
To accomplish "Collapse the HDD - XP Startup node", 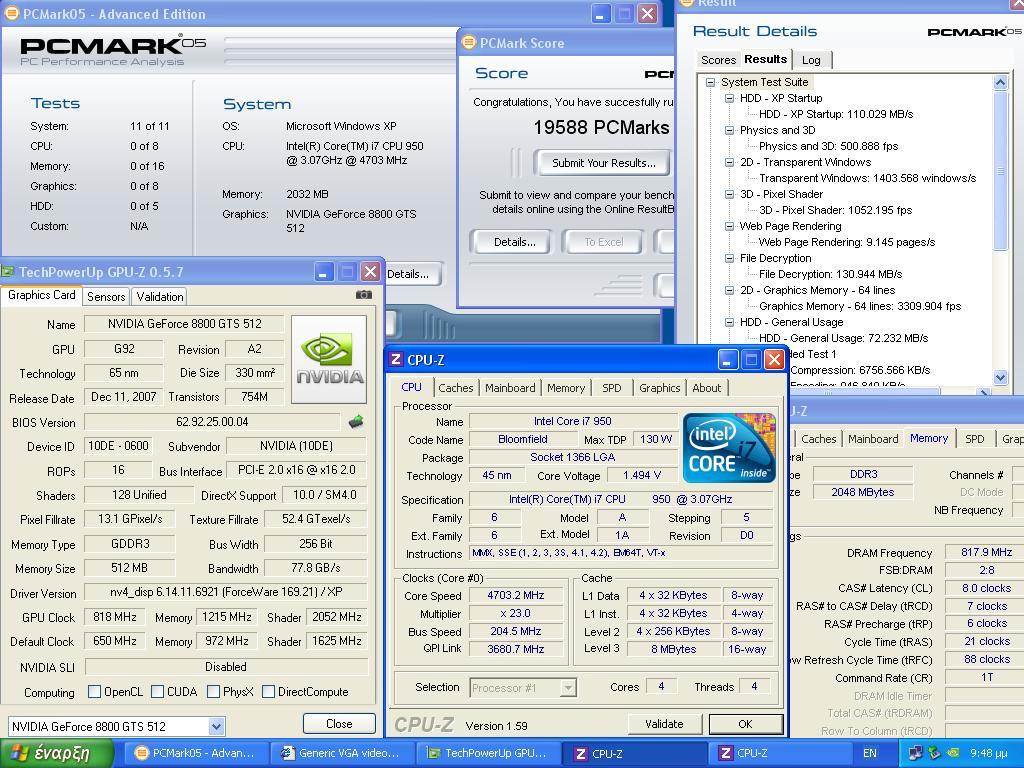I will point(729,98).
